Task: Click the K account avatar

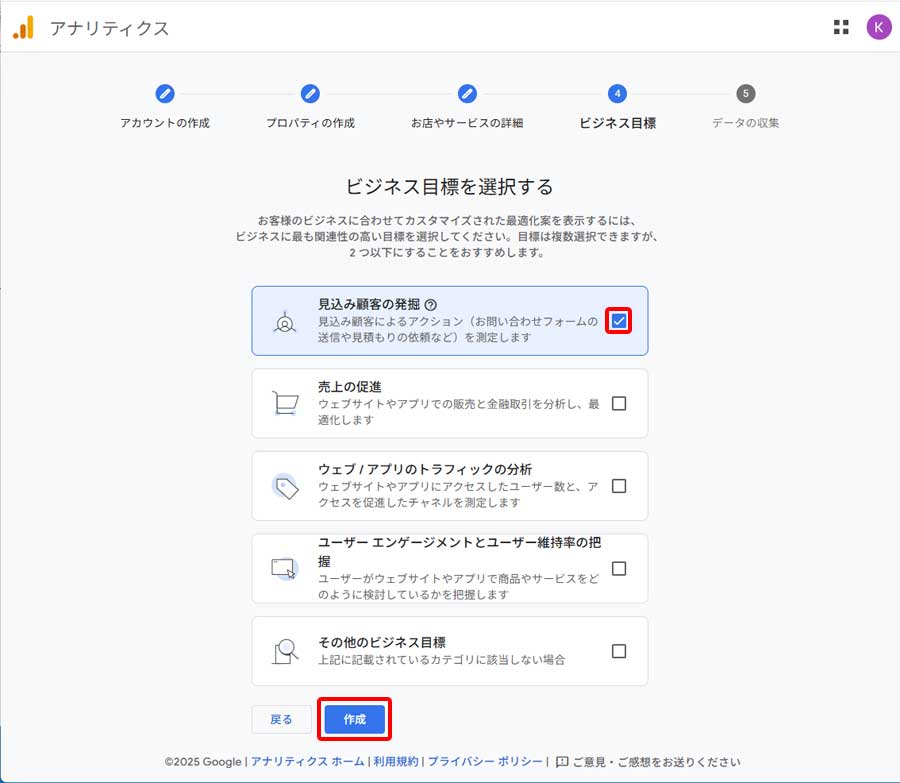Action: pos(878,28)
